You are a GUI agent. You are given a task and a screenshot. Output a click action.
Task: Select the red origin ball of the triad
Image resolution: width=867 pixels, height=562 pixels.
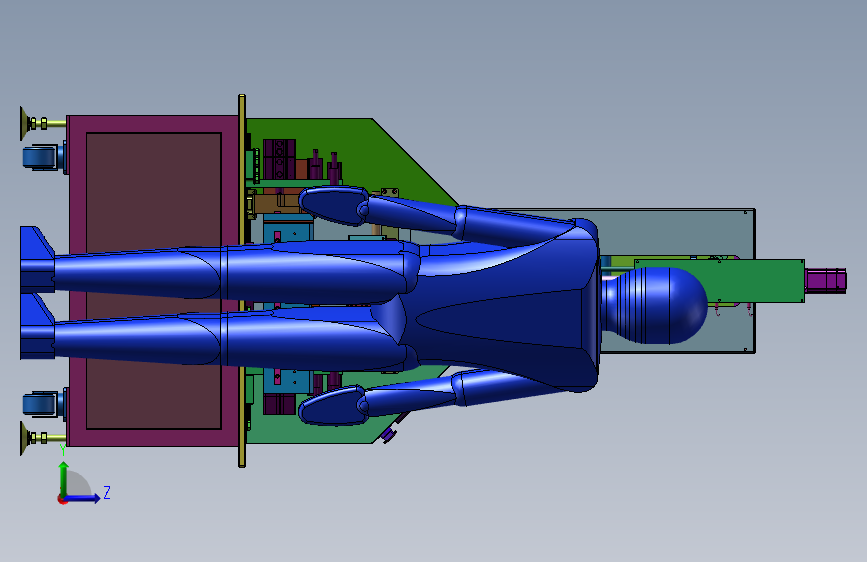click(x=62, y=499)
